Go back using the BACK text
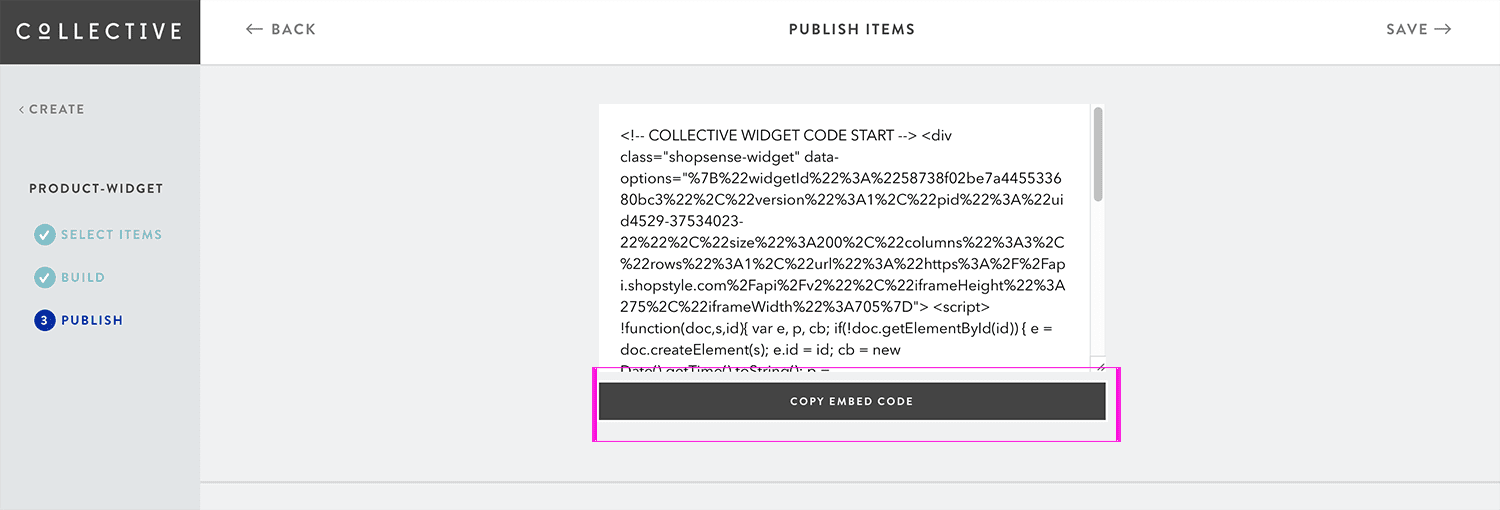This screenshot has width=1500, height=510. 294,29
